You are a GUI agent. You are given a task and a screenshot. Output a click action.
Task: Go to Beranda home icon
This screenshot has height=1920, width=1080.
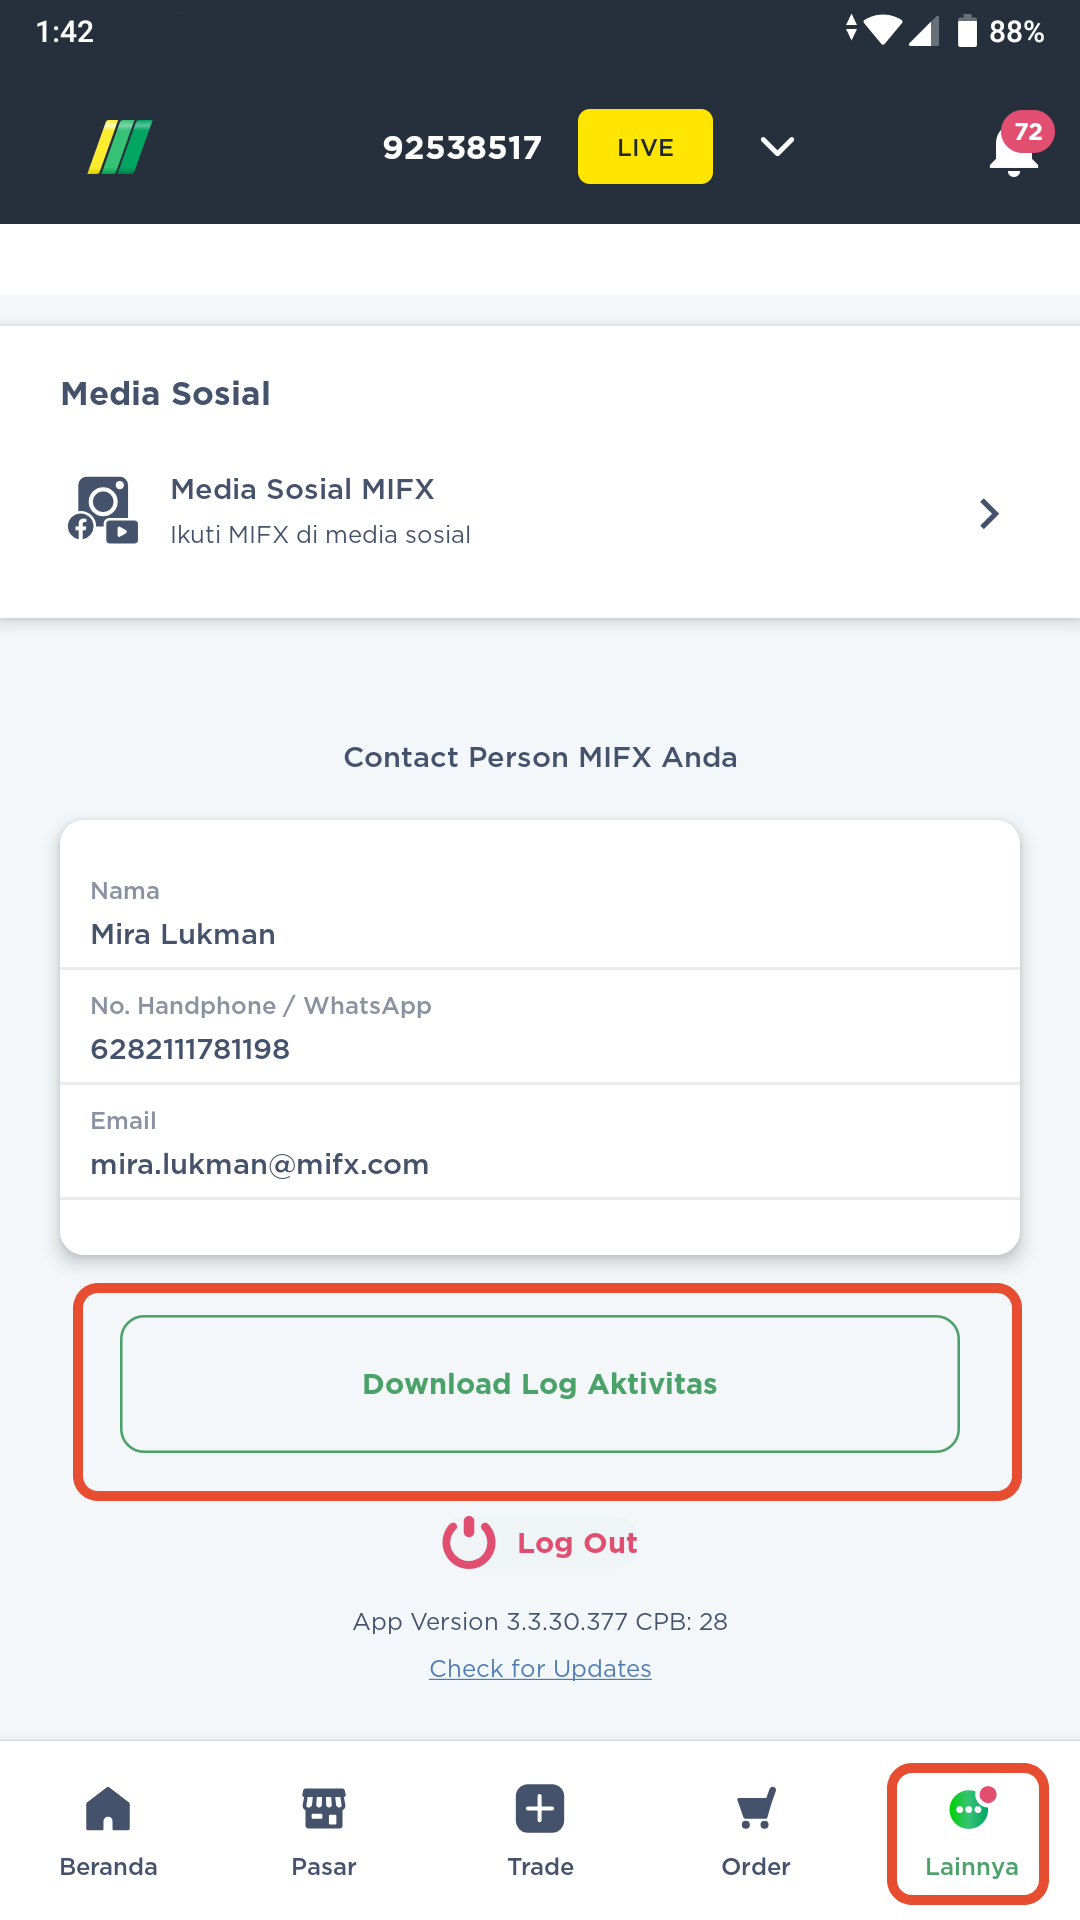(x=108, y=1809)
